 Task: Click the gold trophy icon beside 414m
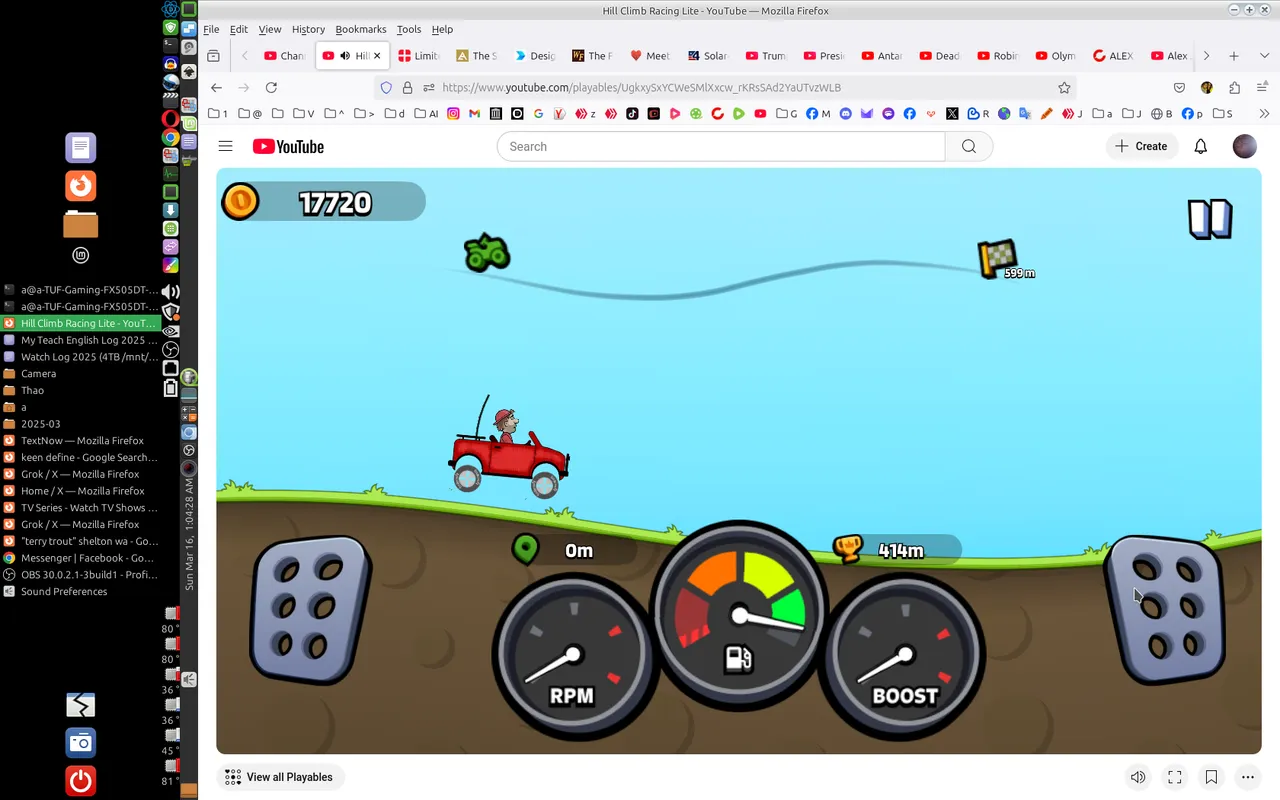[x=848, y=549]
